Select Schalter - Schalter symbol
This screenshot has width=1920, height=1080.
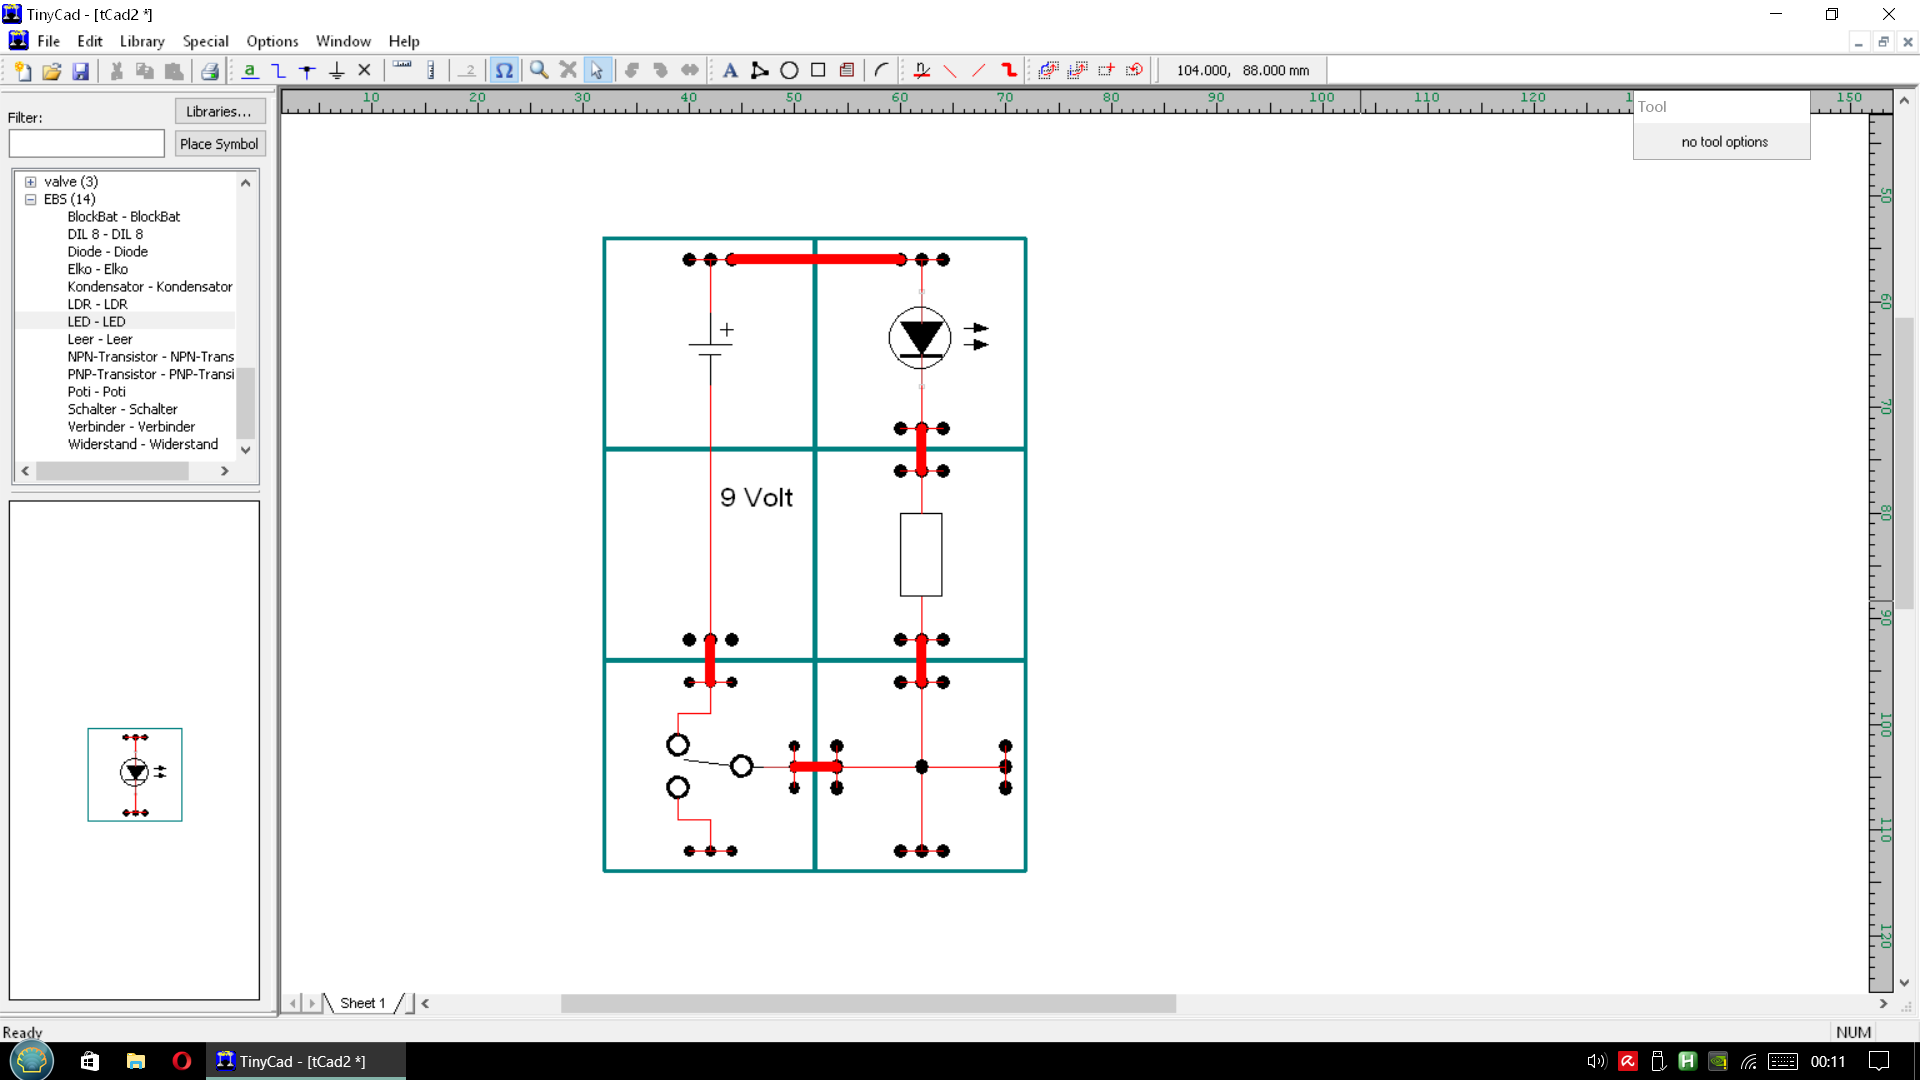(x=123, y=410)
